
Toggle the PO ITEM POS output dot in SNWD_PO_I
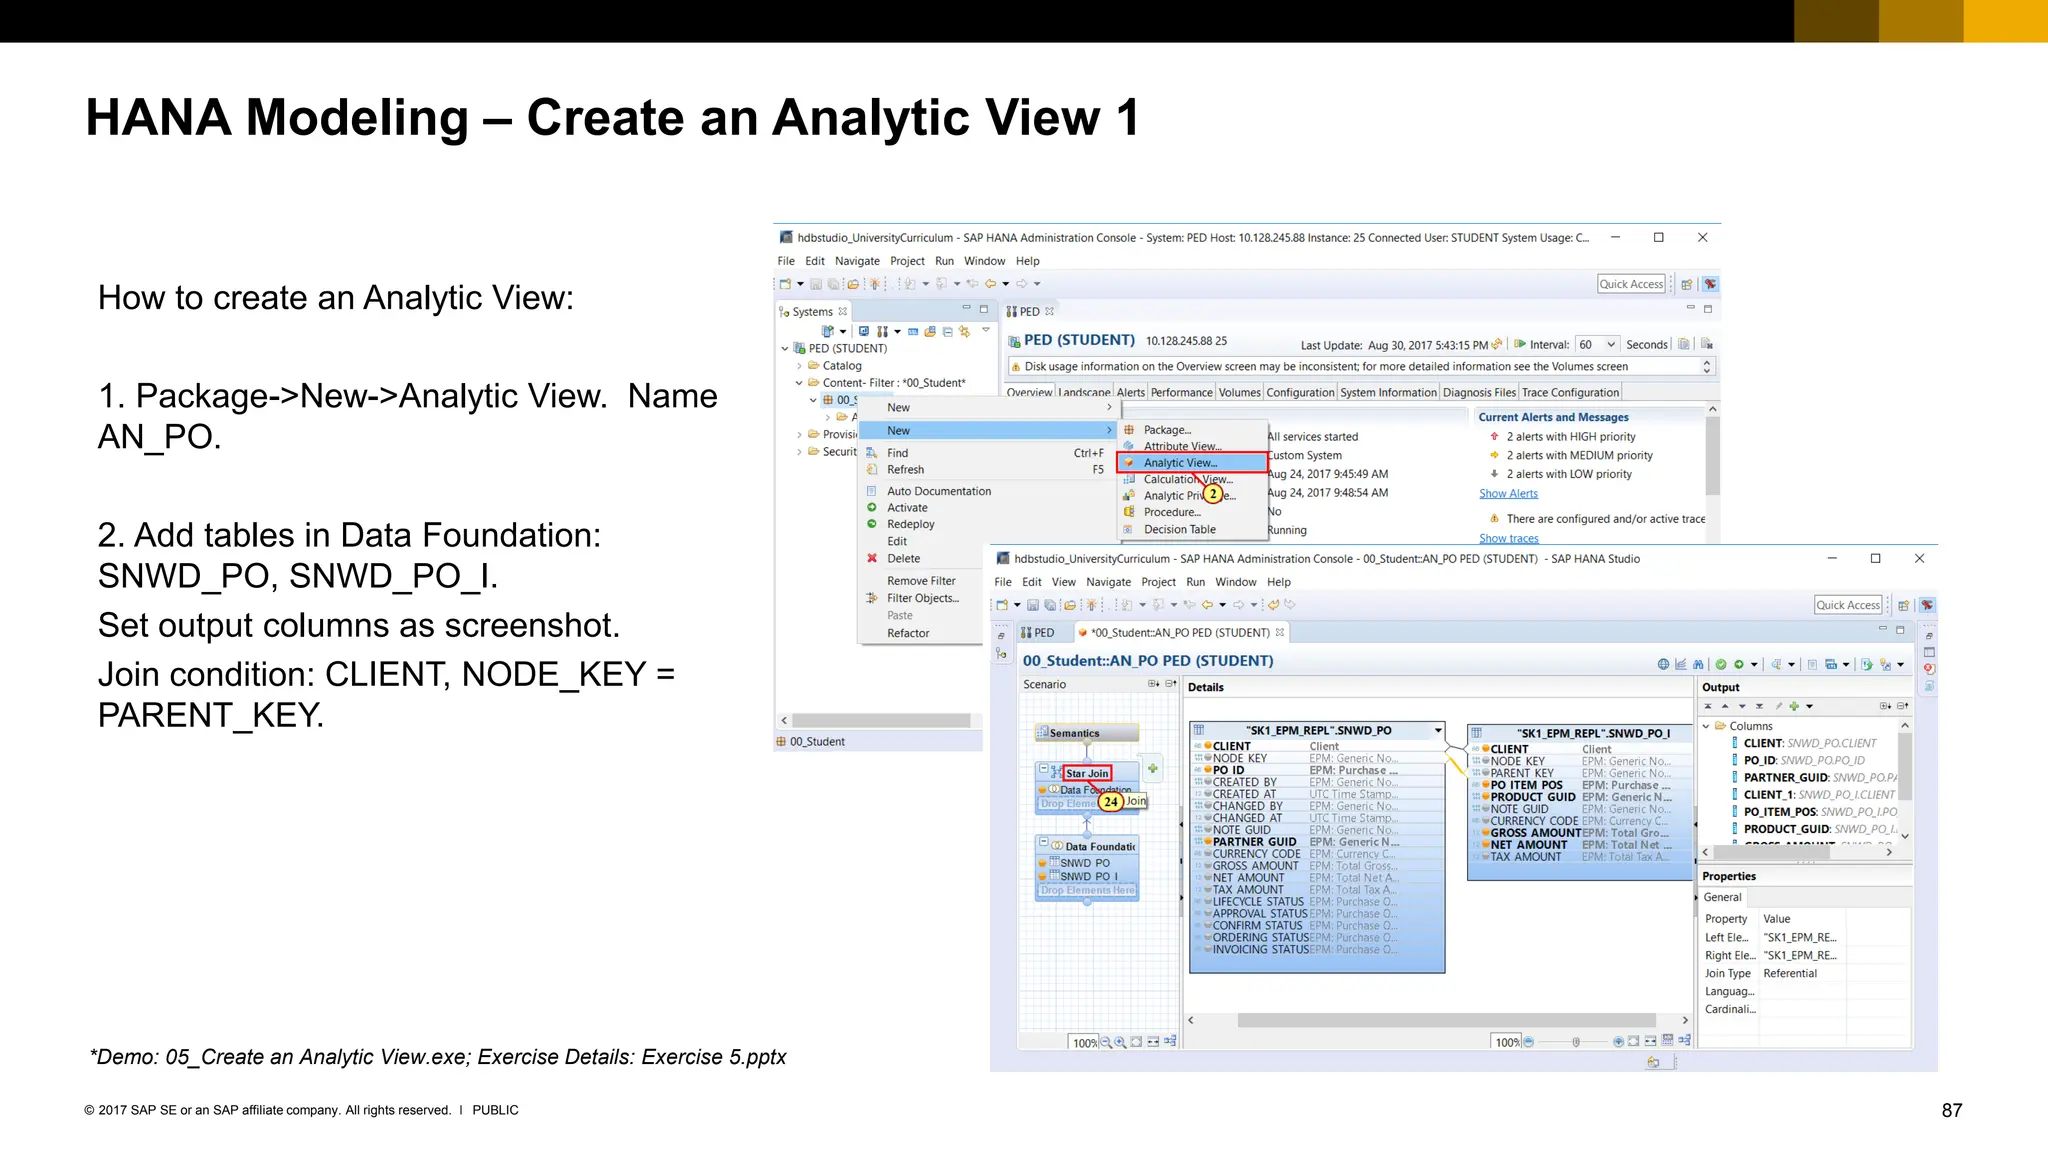click(x=1486, y=785)
